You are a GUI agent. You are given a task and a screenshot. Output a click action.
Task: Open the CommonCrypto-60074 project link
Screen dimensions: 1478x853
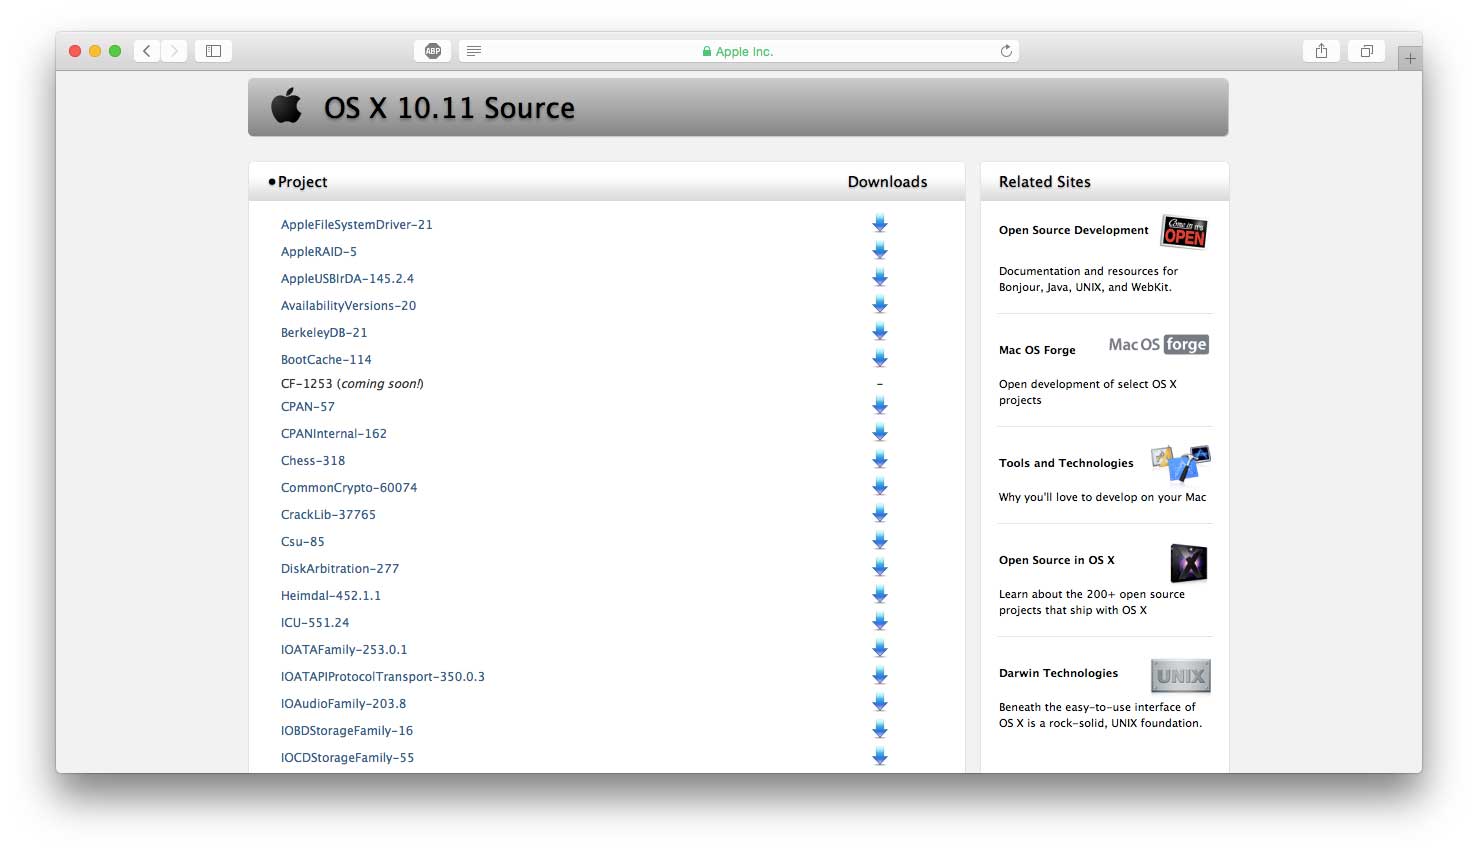tap(349, 488)
